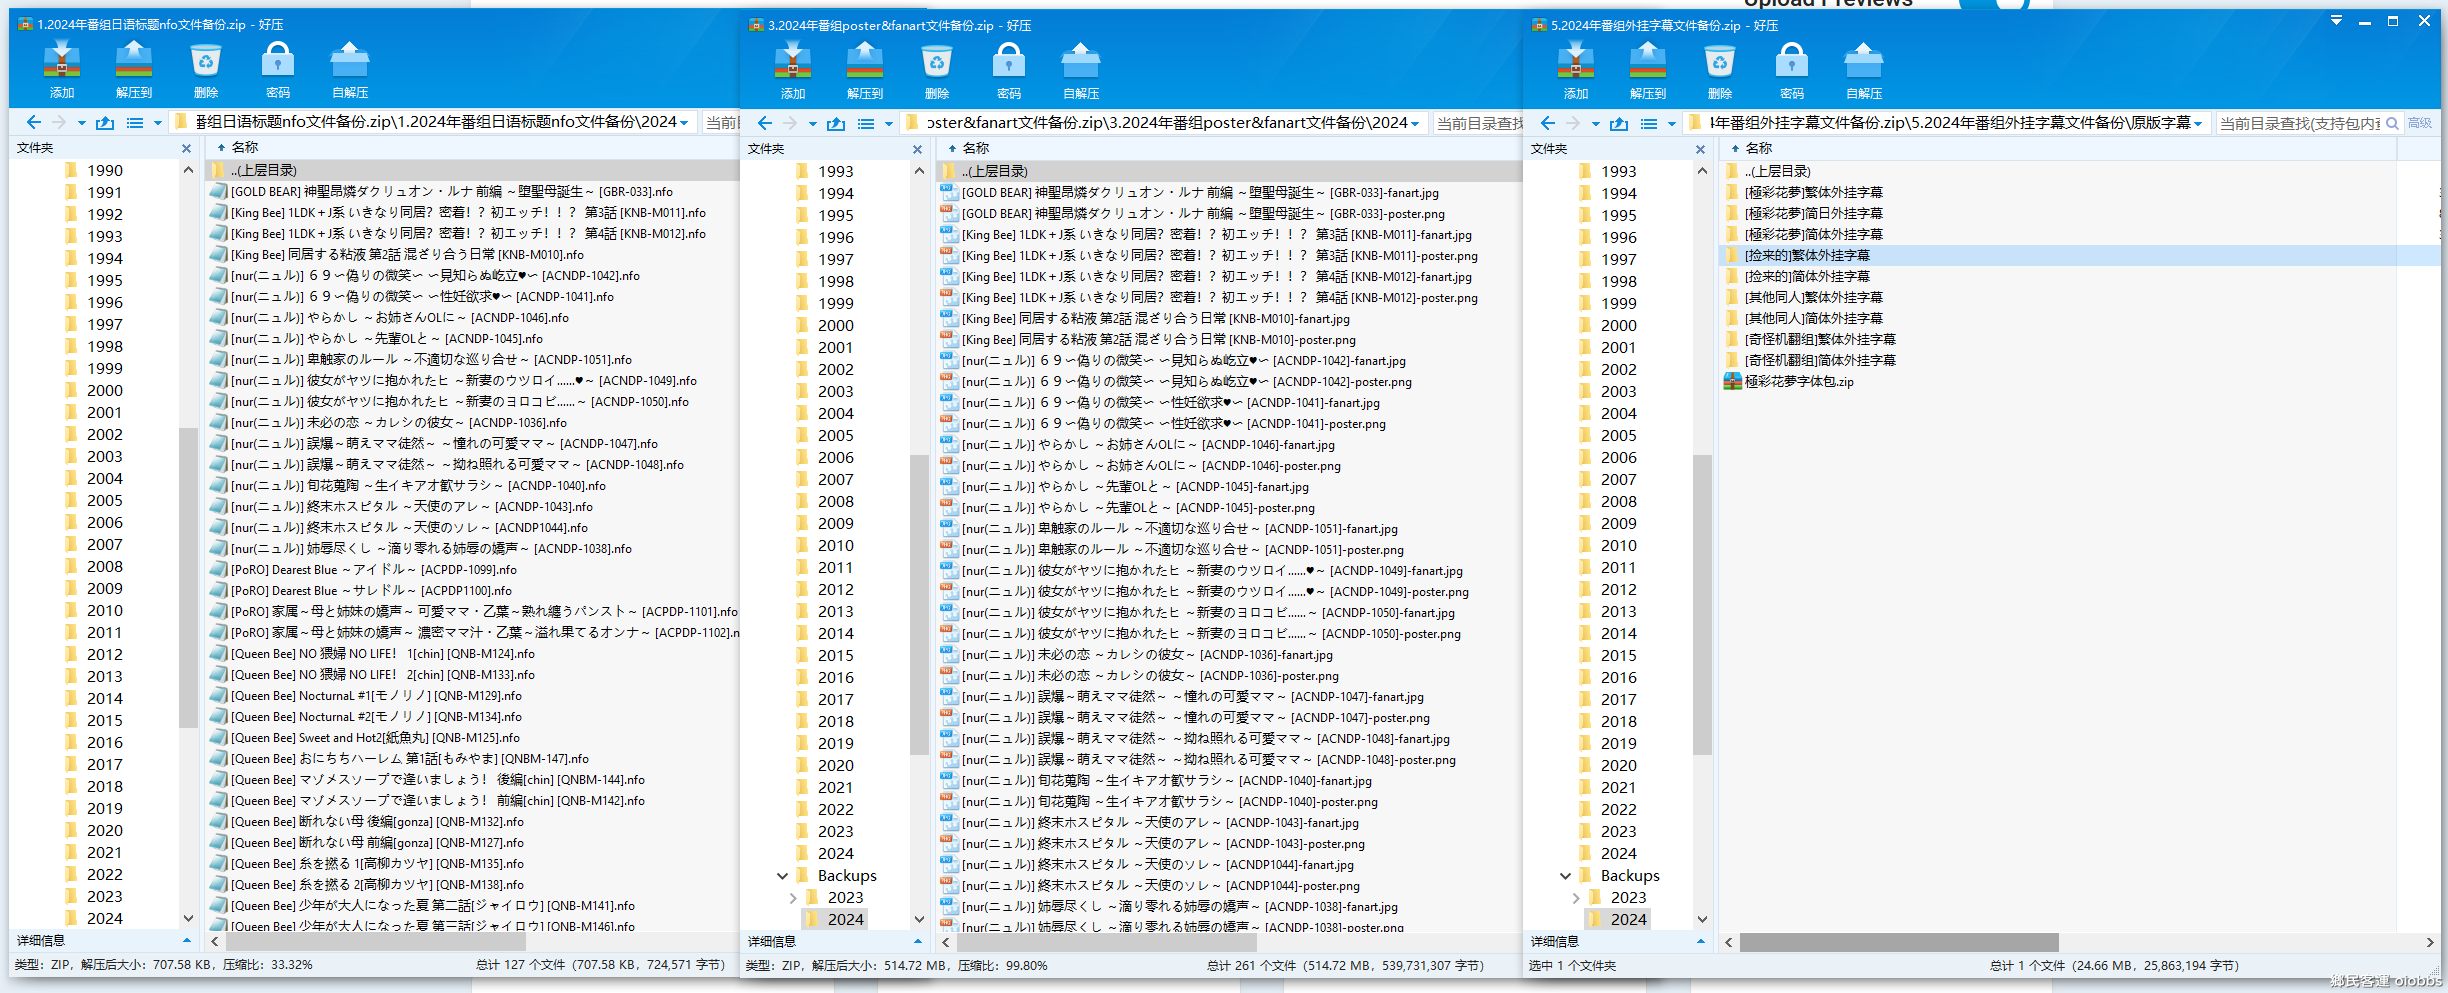Sort by 名称 column in nfo window
Screen dimensions: 2448x993
(x=245, y=147)
